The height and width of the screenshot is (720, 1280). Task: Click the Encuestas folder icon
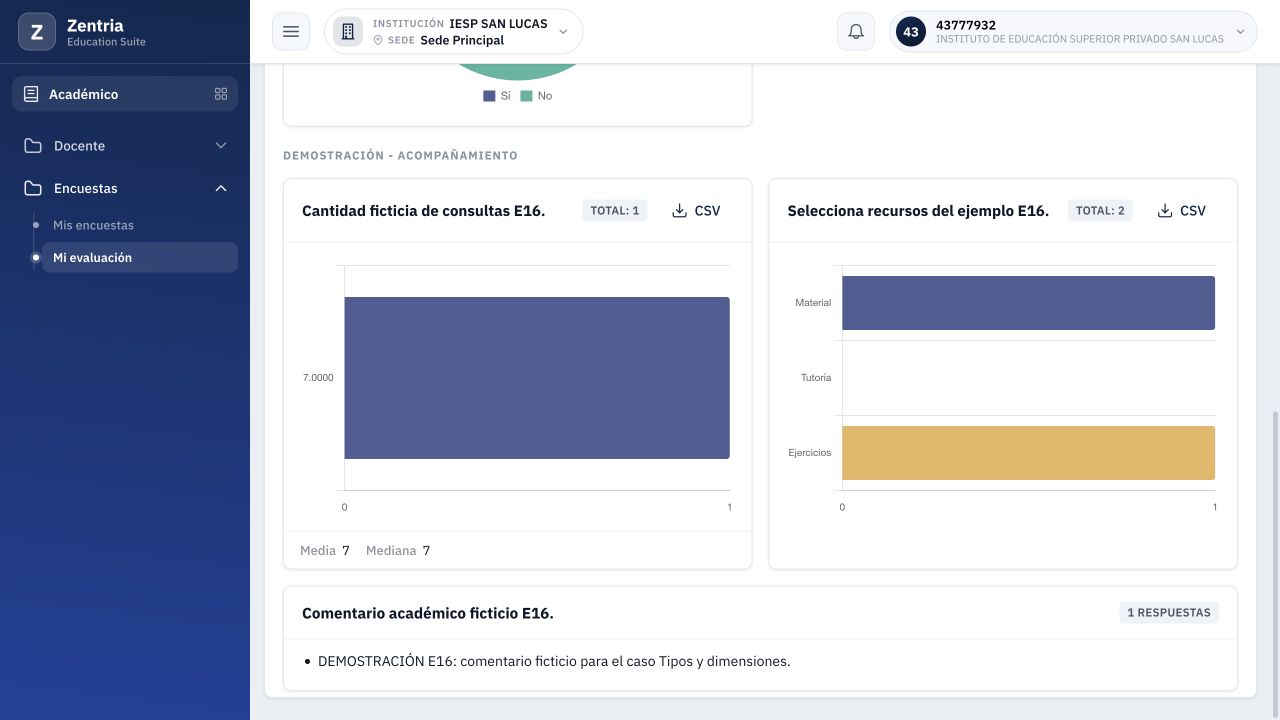33,188
